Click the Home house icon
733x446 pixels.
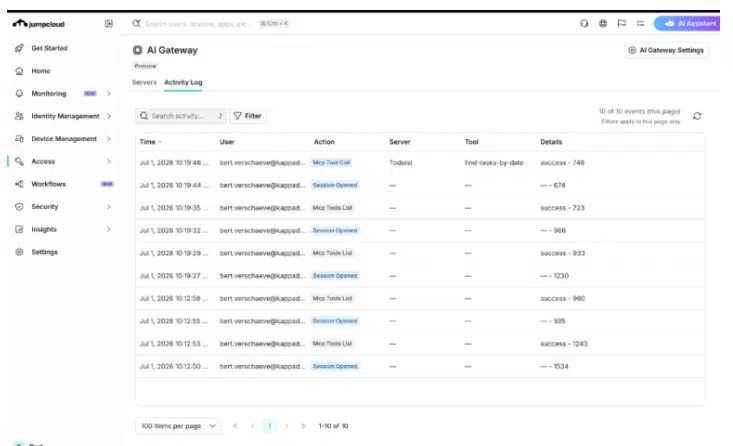(x=19, y=71)
